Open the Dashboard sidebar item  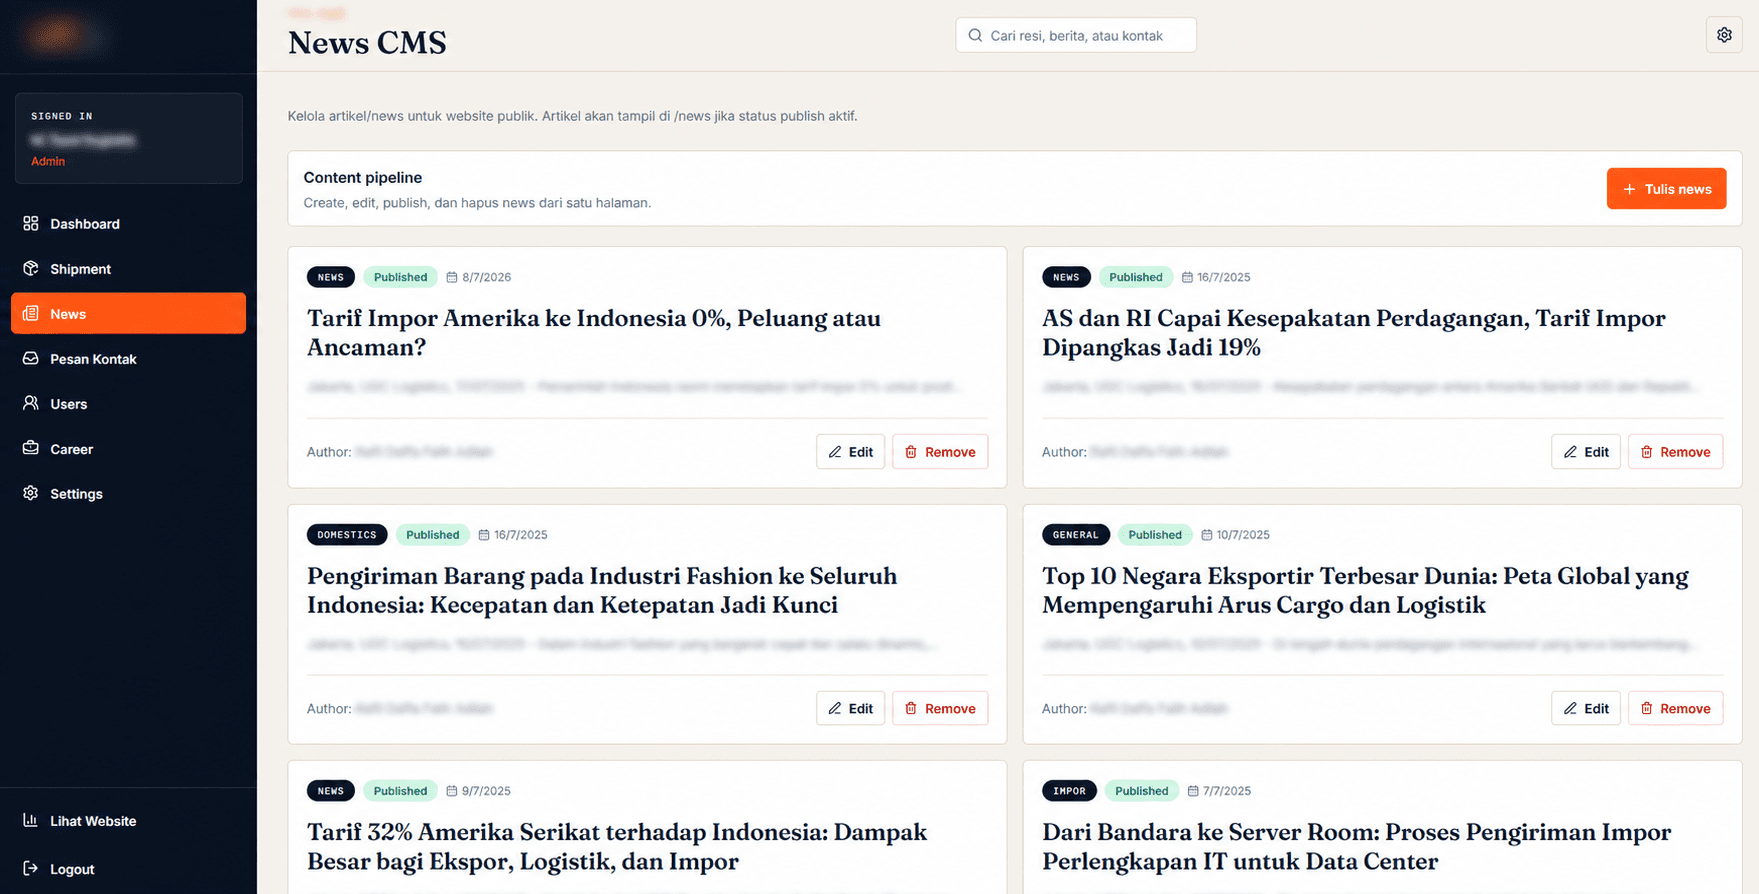click(128, 224)
